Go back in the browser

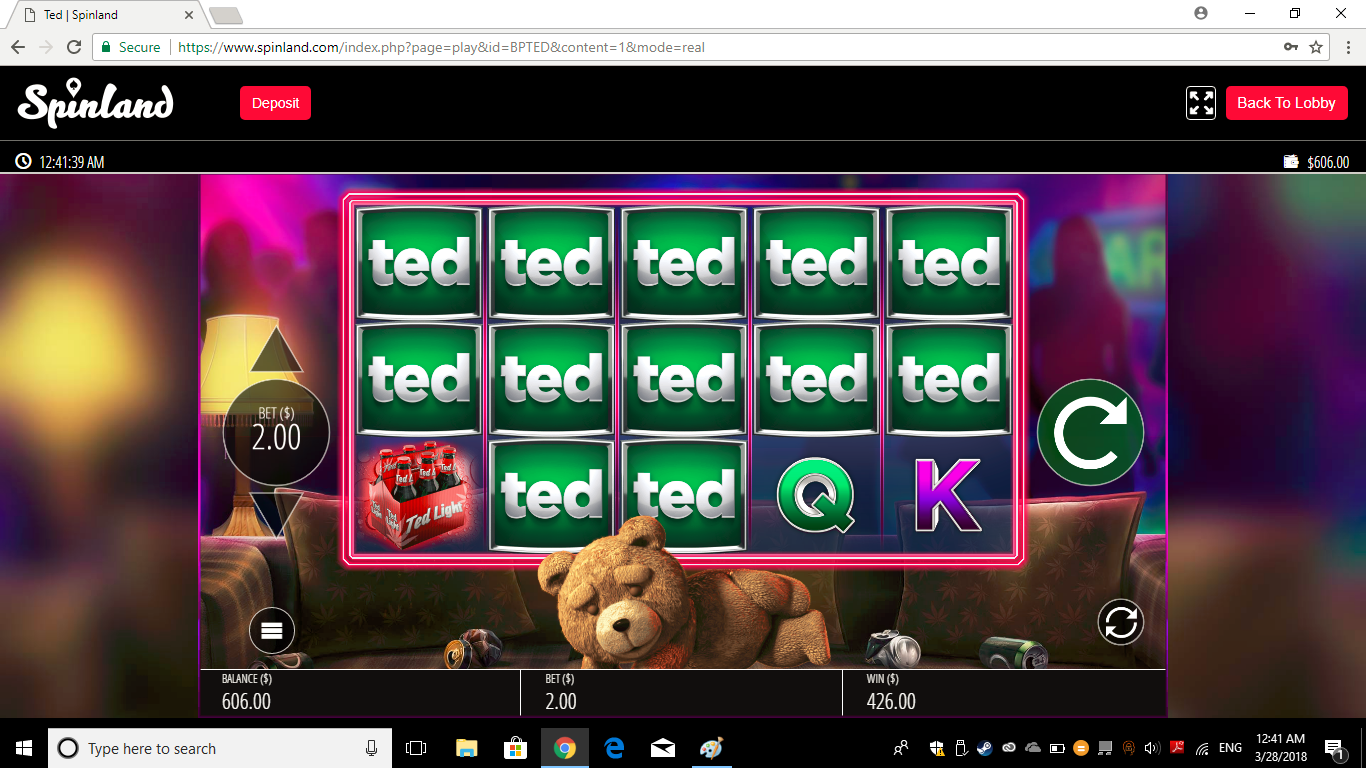18,47
